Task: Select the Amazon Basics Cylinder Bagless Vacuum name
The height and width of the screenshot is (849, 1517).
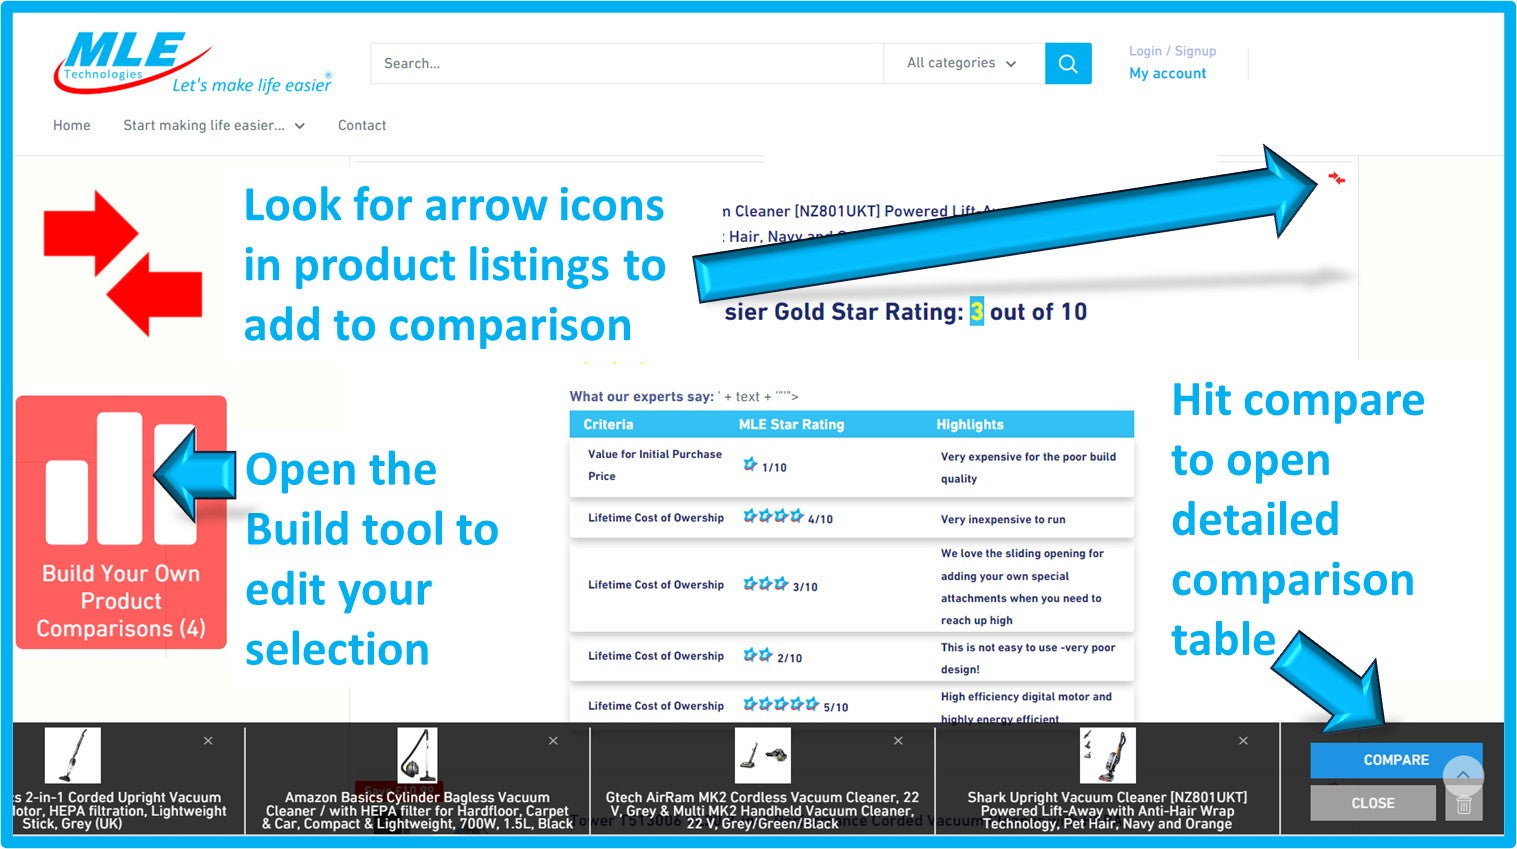Action: pos(417,811)
